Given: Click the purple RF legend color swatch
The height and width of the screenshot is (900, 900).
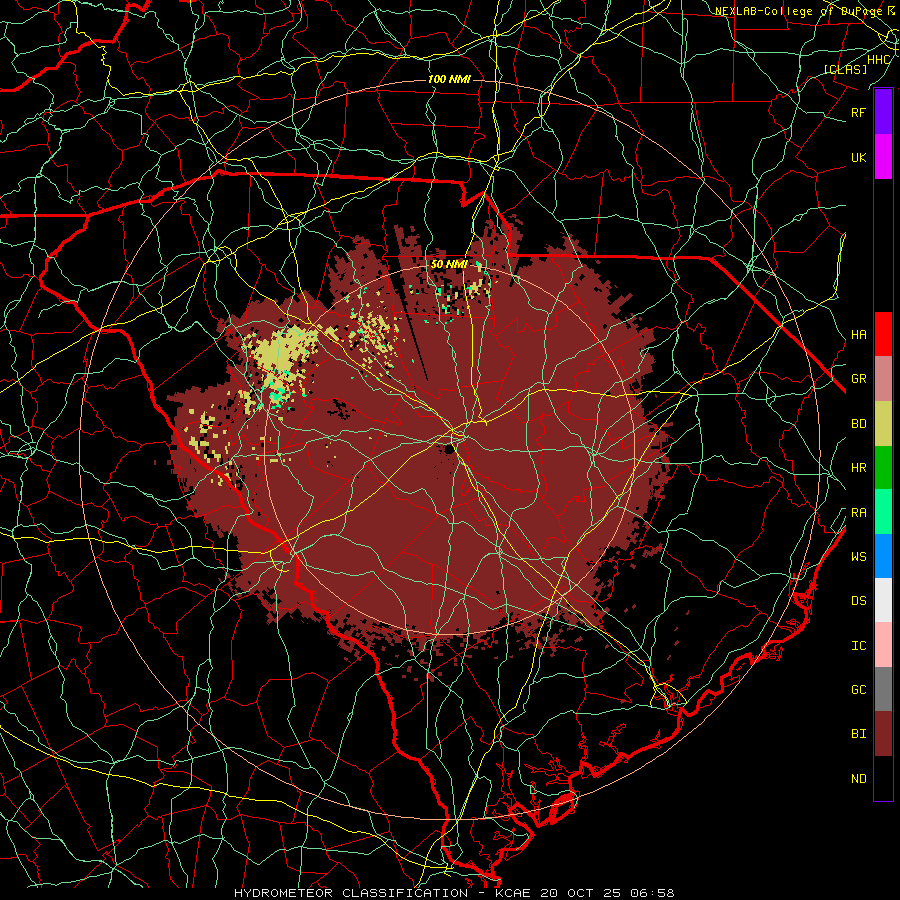Looking at the screenshot, I should click(883, 112).
